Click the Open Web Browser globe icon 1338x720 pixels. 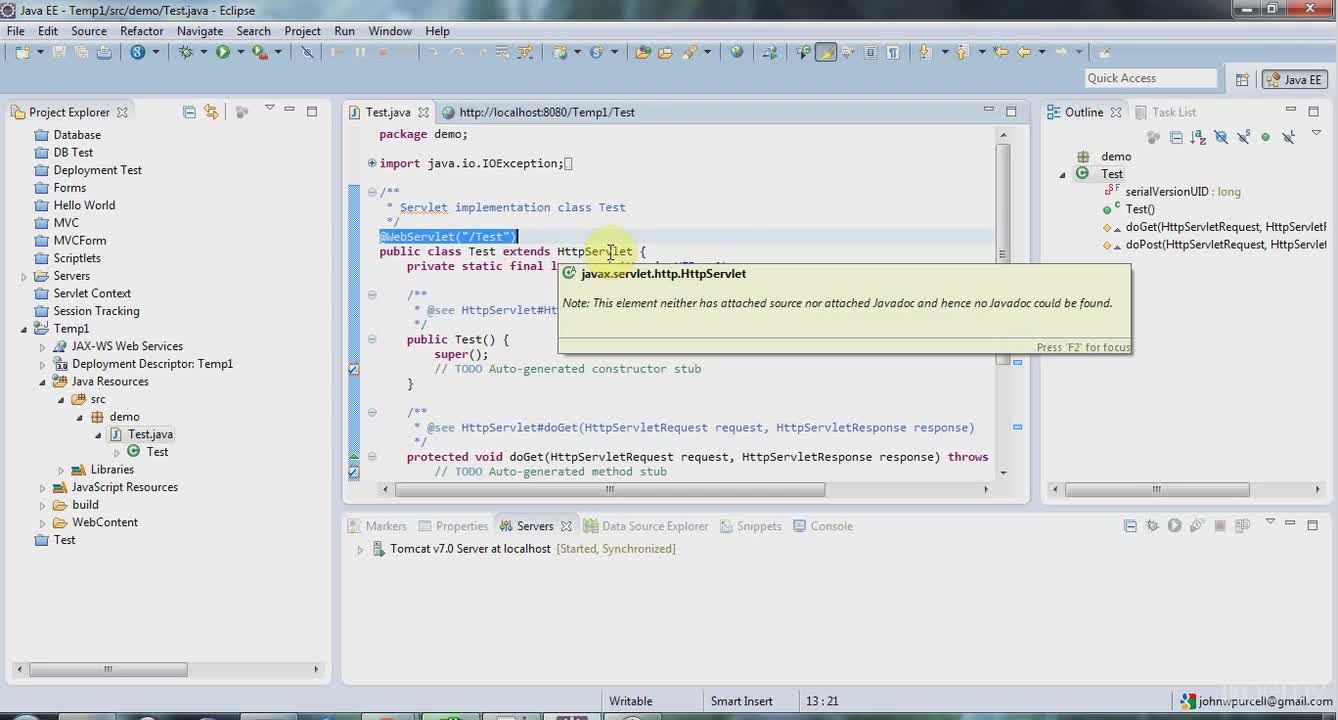[x=737, y=52]
